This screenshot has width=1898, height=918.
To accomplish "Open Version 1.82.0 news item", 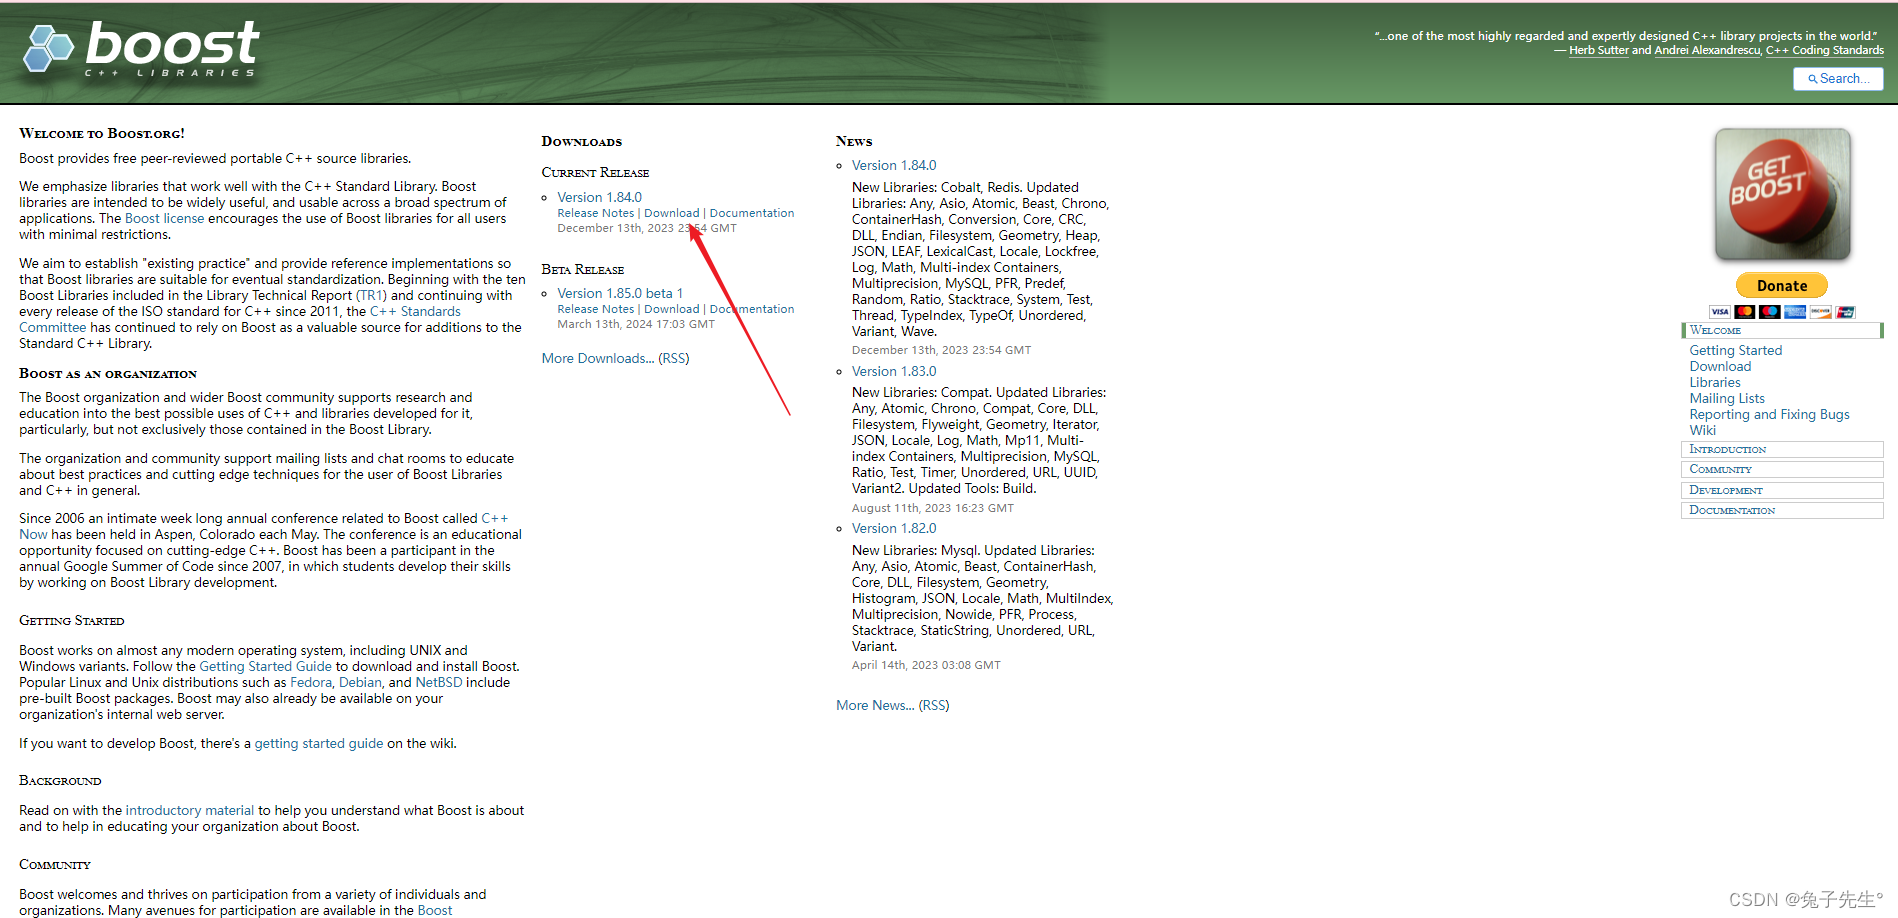I will tap(894, 528).
